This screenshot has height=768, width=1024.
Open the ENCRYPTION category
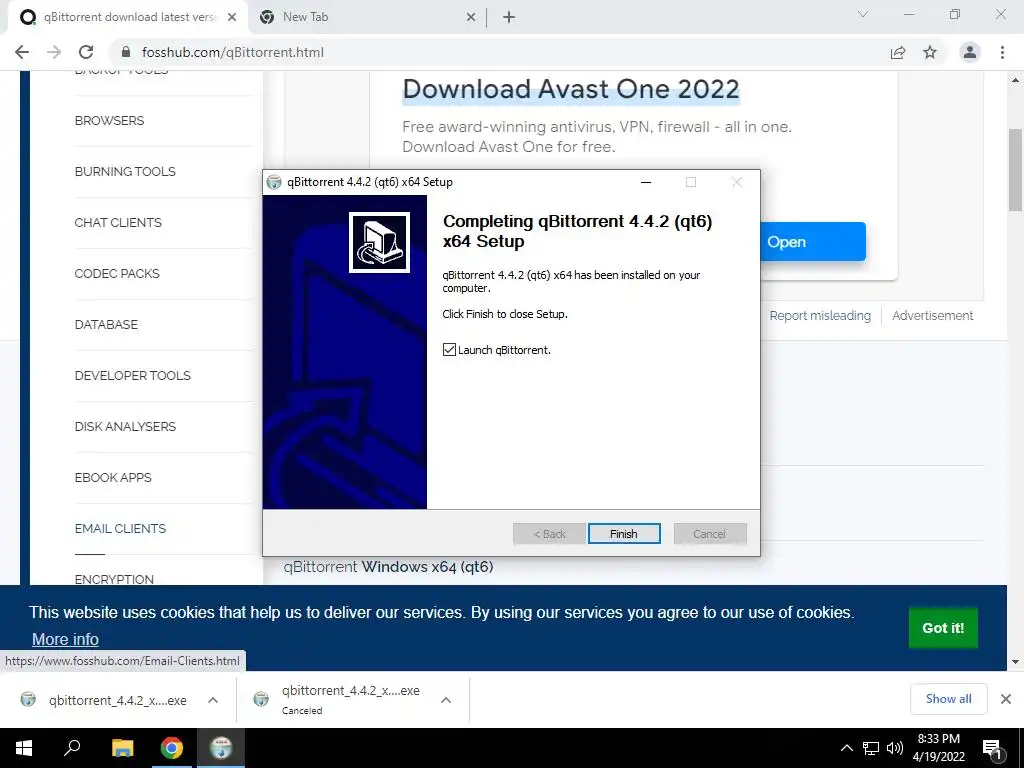point(114,579)
